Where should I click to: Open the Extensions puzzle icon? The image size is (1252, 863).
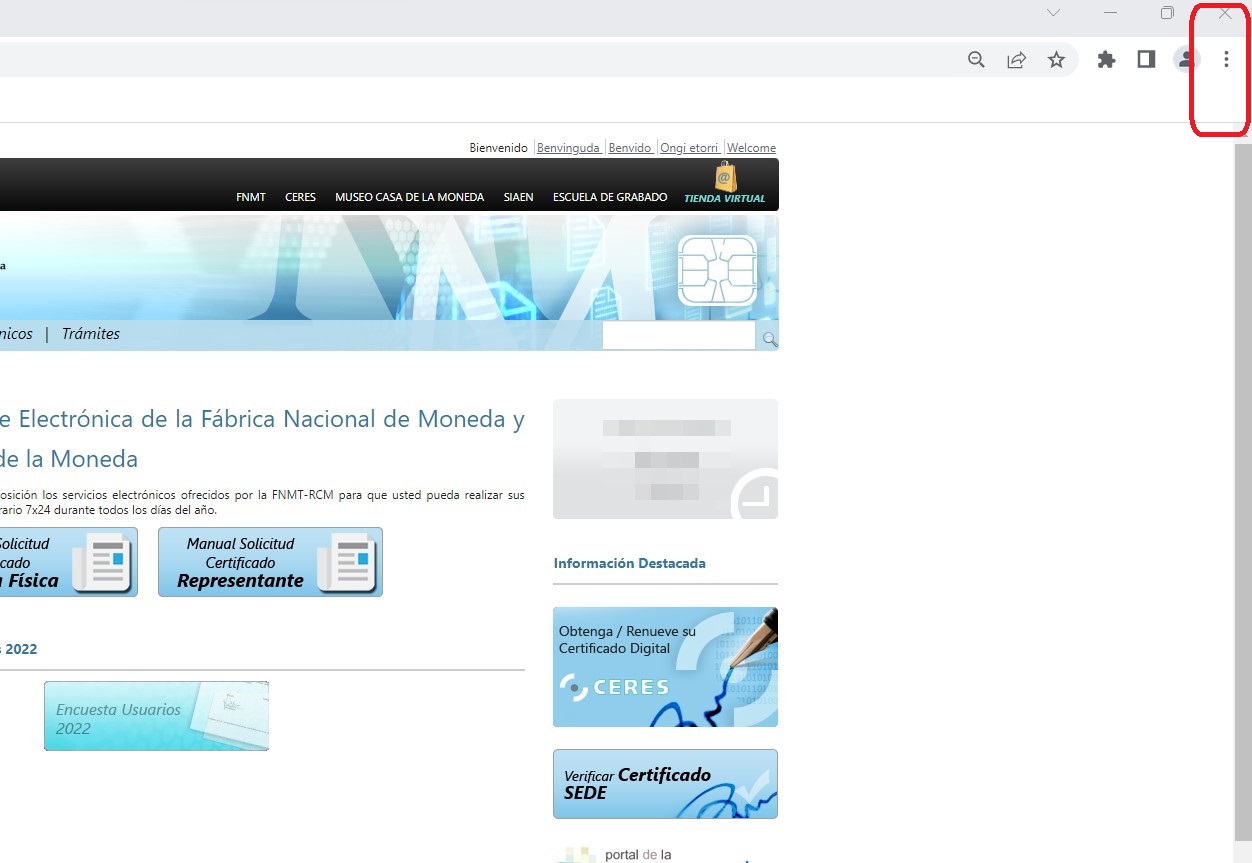coord(1106,60)
